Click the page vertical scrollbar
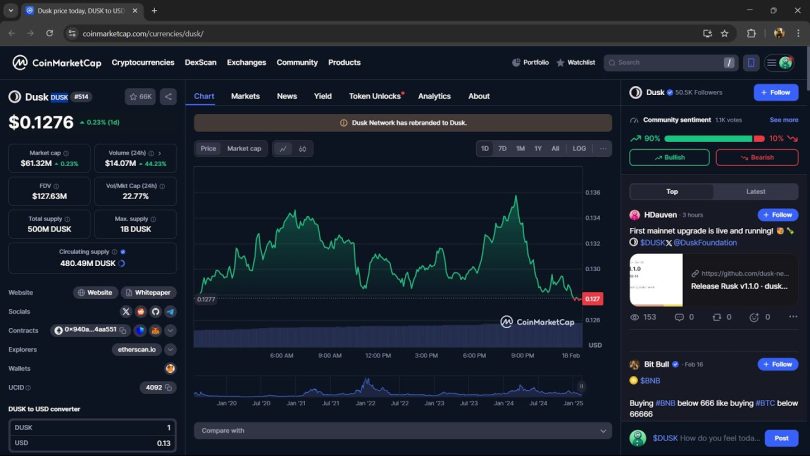This screenshot has height=456, width=810. point(807,67)
